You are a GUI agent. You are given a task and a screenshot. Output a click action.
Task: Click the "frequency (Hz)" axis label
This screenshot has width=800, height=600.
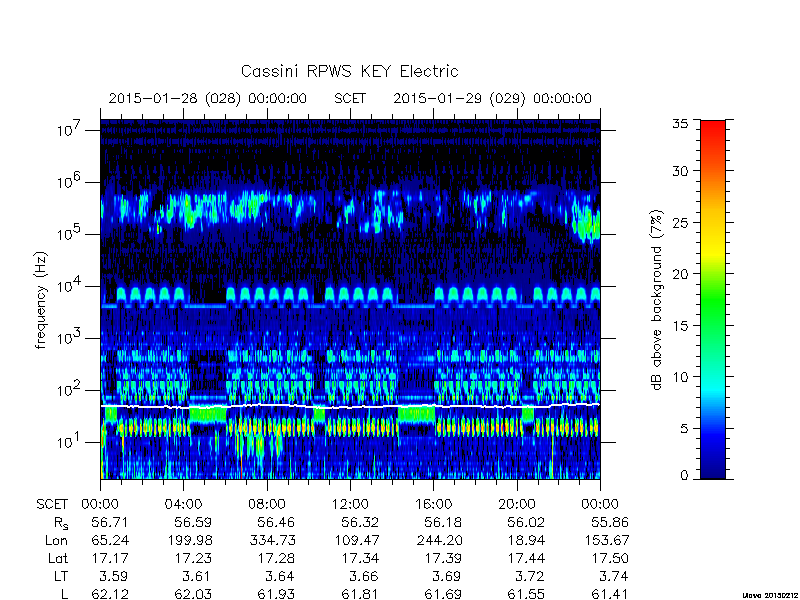[41, 300]
